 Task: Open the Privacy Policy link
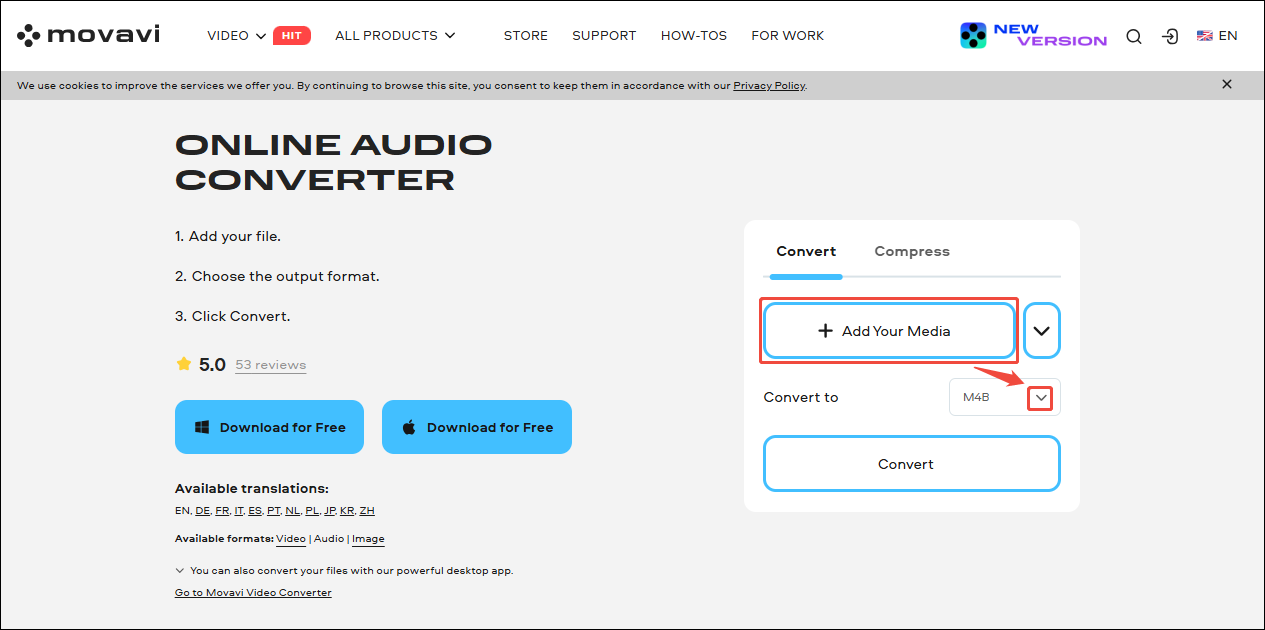click(x=768, y=85)
